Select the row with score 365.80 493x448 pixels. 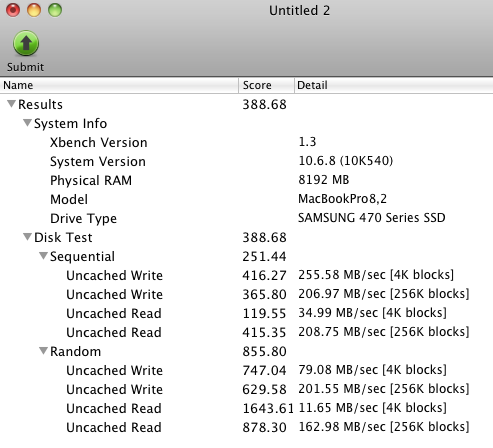(x=246, y=294)
